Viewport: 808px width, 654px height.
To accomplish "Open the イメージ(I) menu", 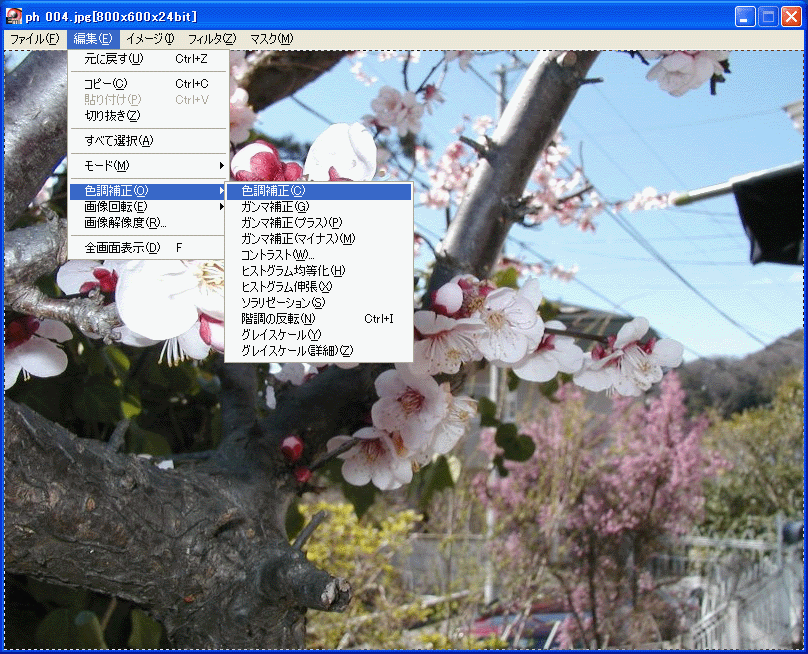I will coord(150,39).
